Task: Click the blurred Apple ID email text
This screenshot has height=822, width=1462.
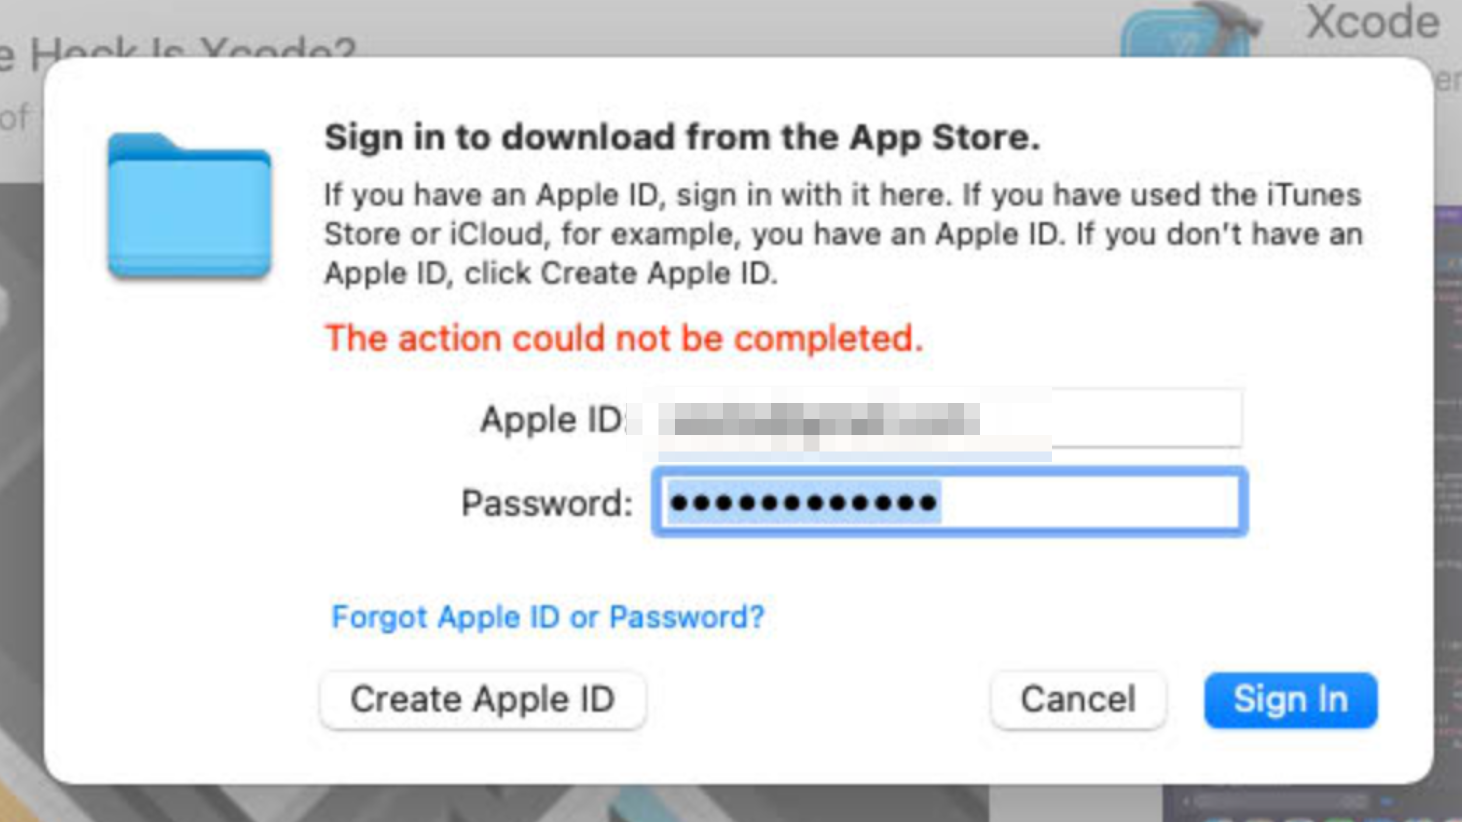Action: click(x=826, y=421)
